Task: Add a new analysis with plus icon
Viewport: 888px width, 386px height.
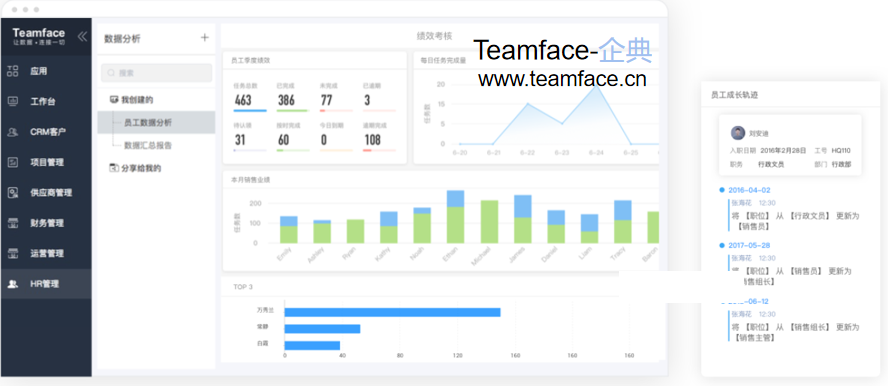Action: pos(204,38)
